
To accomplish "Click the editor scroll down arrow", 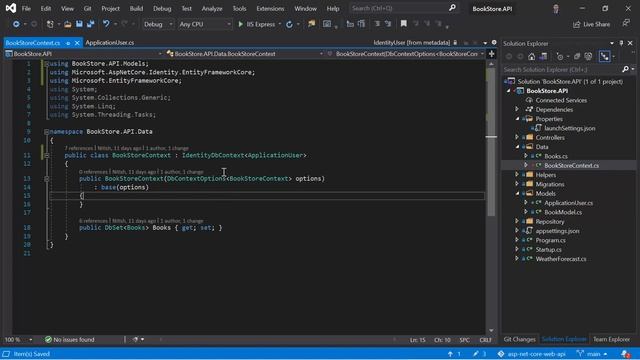I will [x=491, y=331].
